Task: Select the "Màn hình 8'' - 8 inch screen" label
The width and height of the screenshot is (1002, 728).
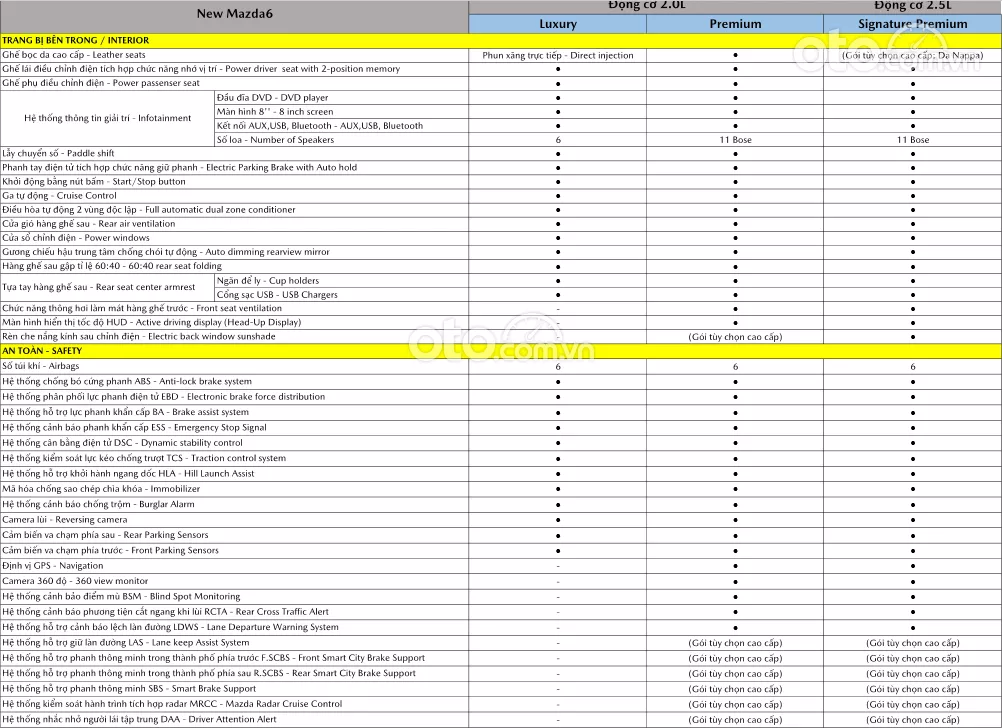Action: coord(275,112)
